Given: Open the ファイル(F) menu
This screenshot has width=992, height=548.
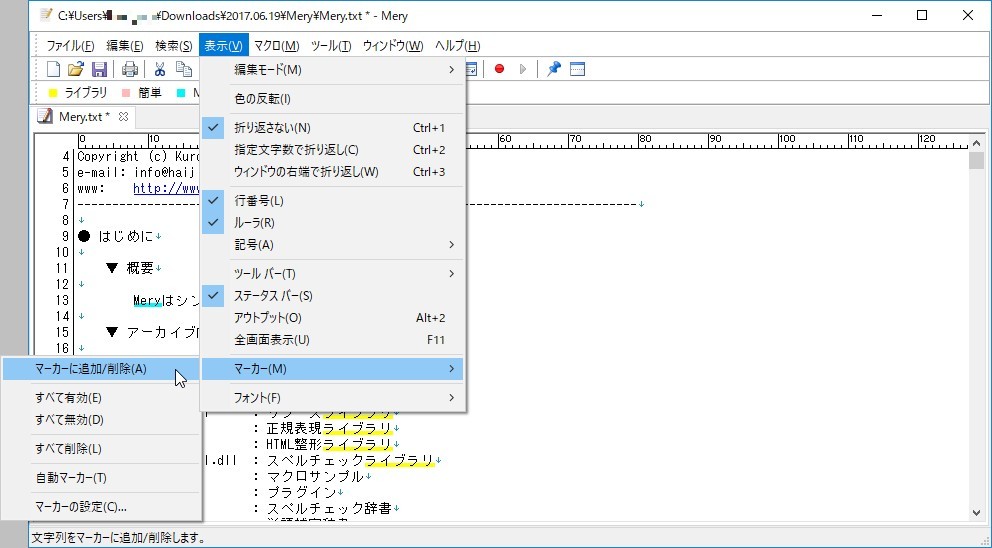Looking at the screenshot, I should (70, 46).
